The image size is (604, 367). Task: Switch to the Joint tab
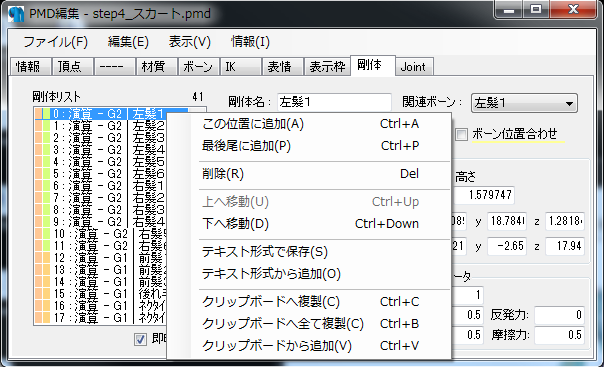(x=414, y=67)
